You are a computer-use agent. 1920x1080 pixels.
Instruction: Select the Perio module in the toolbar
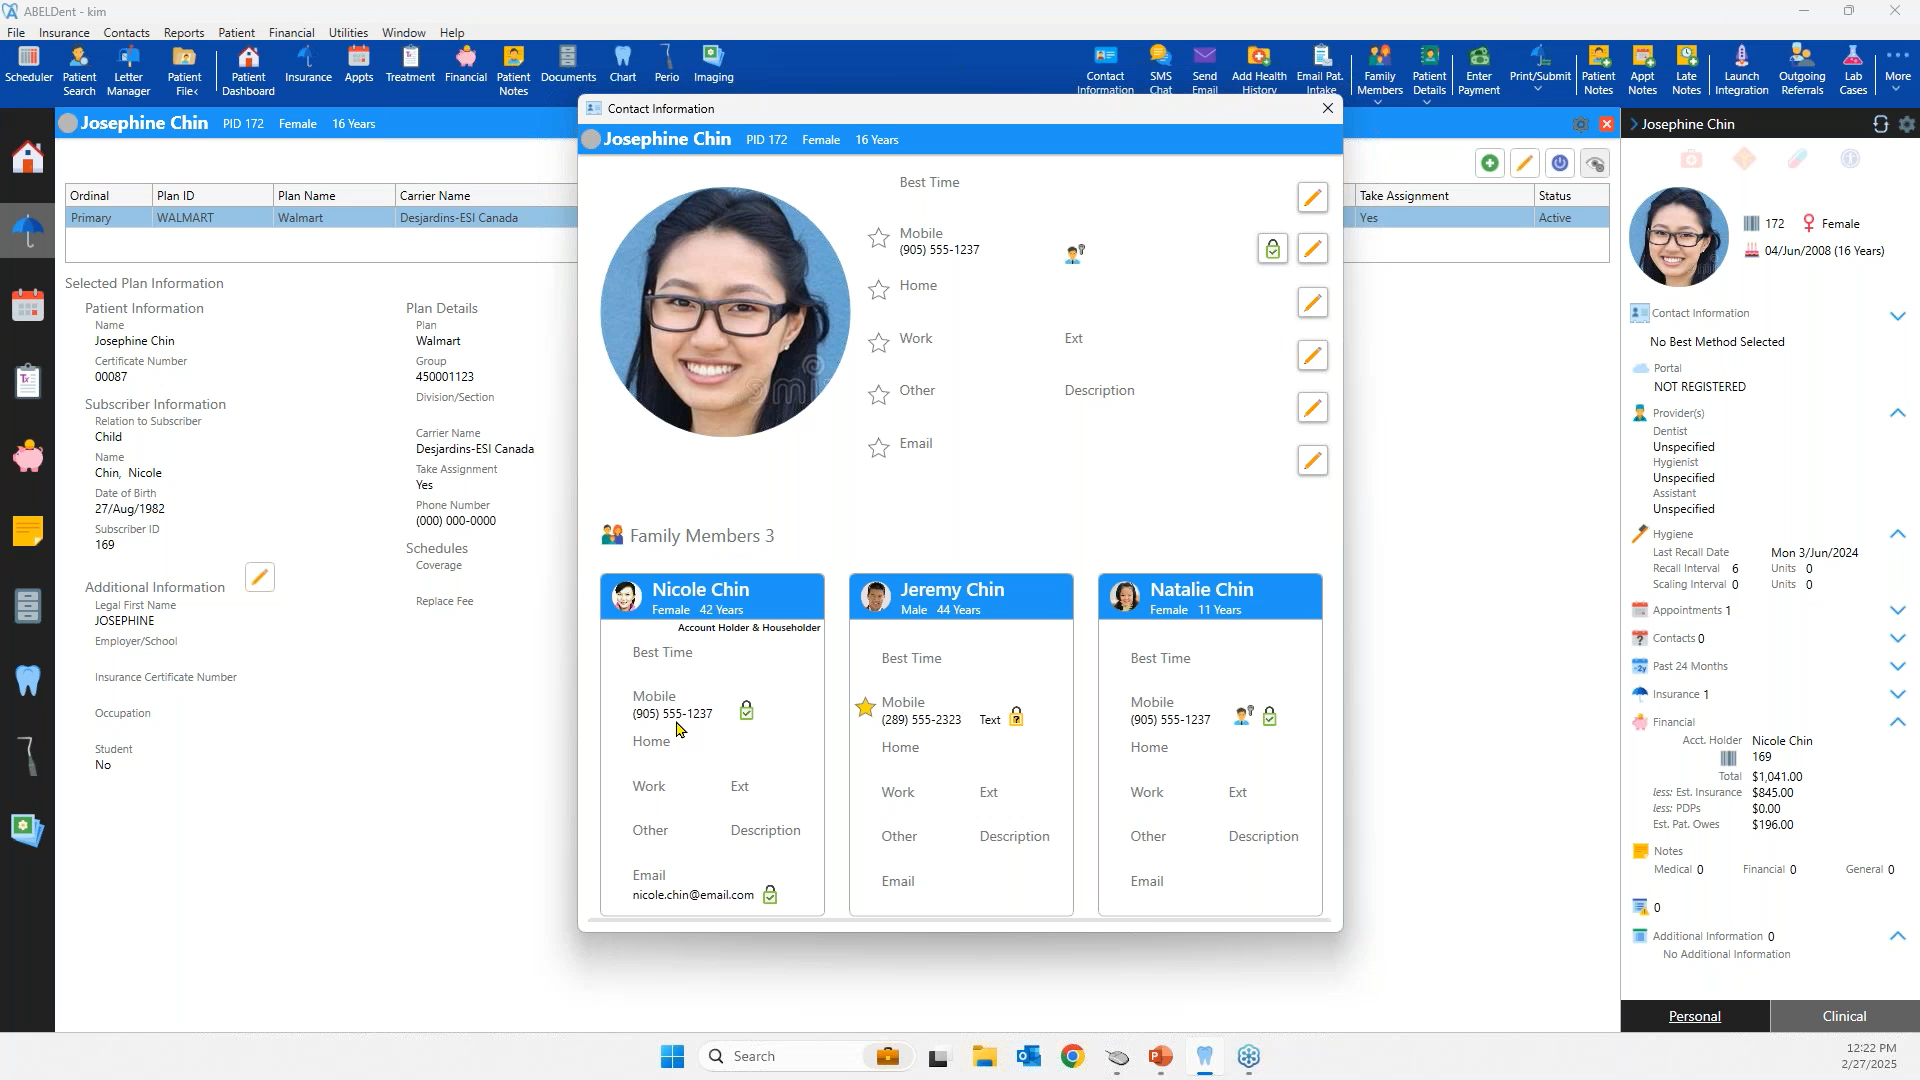point(666,63)
